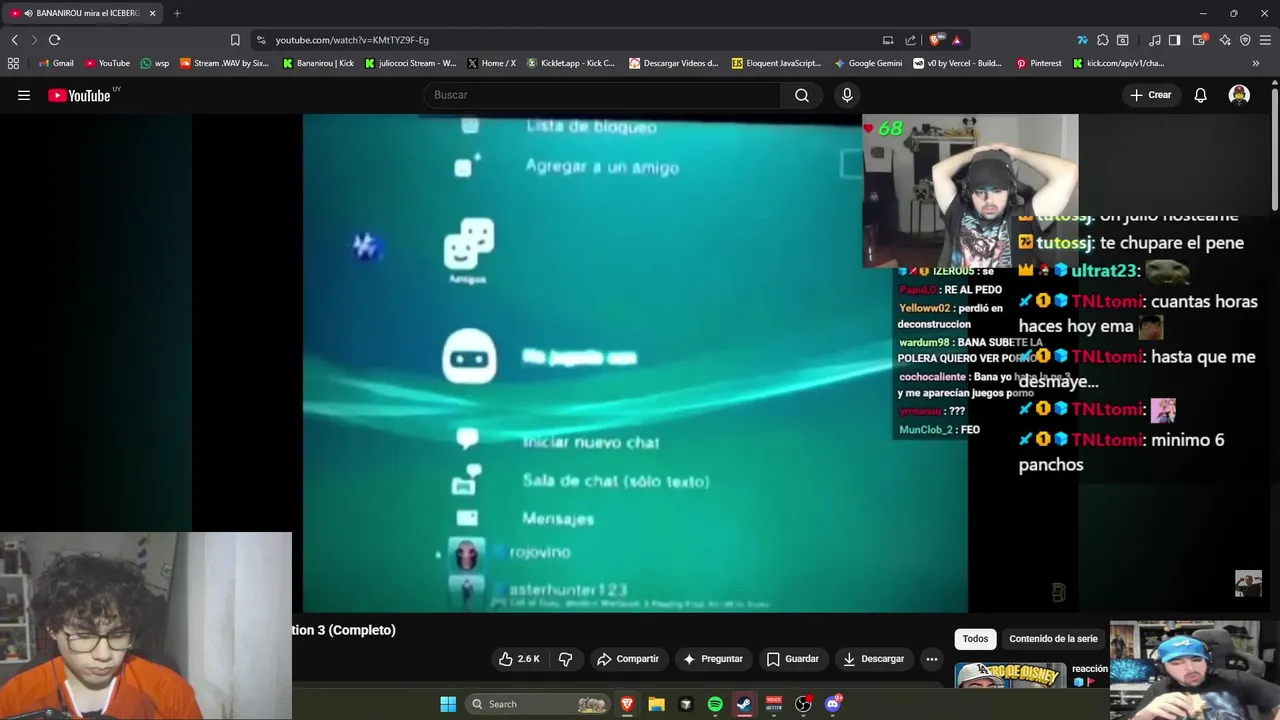The image size is (1280, 720).
Task: Click the Crear button
Action: 1150,95
